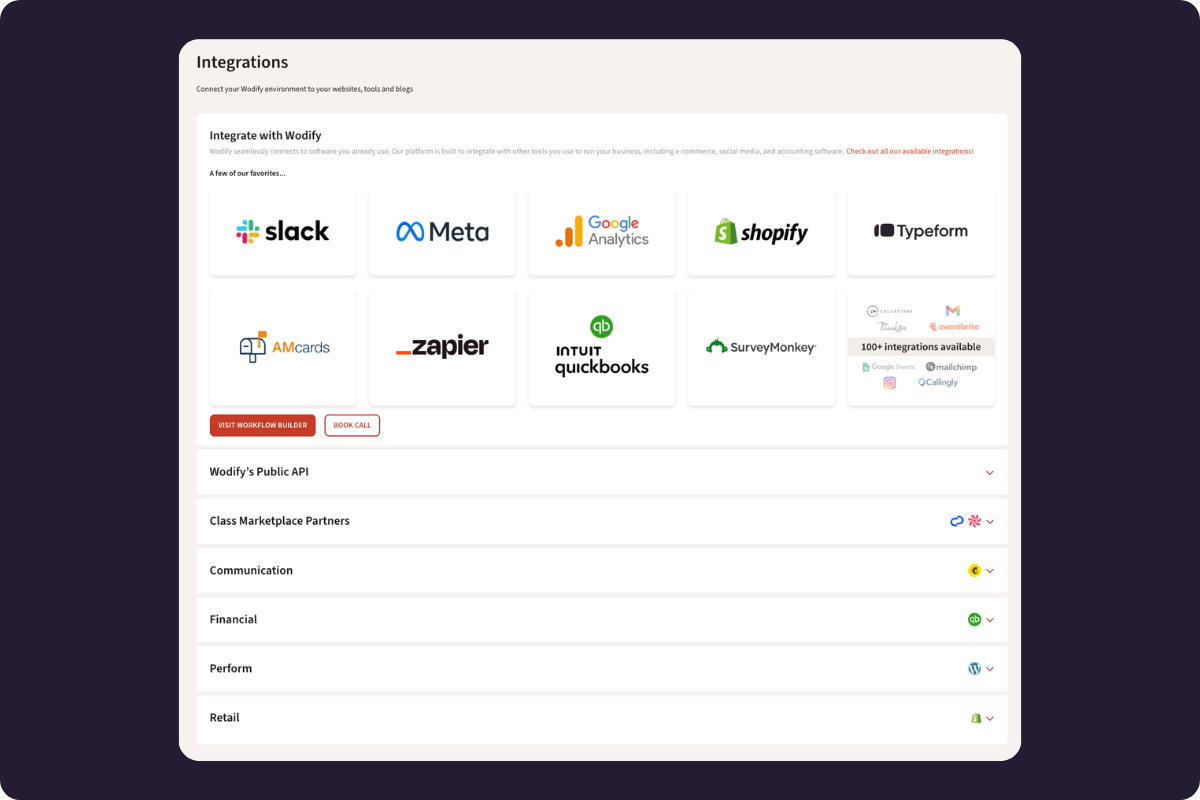Click the Shopify bag icon in Retail row
This screenshot has height=800, width=1200.
[976, 718]
